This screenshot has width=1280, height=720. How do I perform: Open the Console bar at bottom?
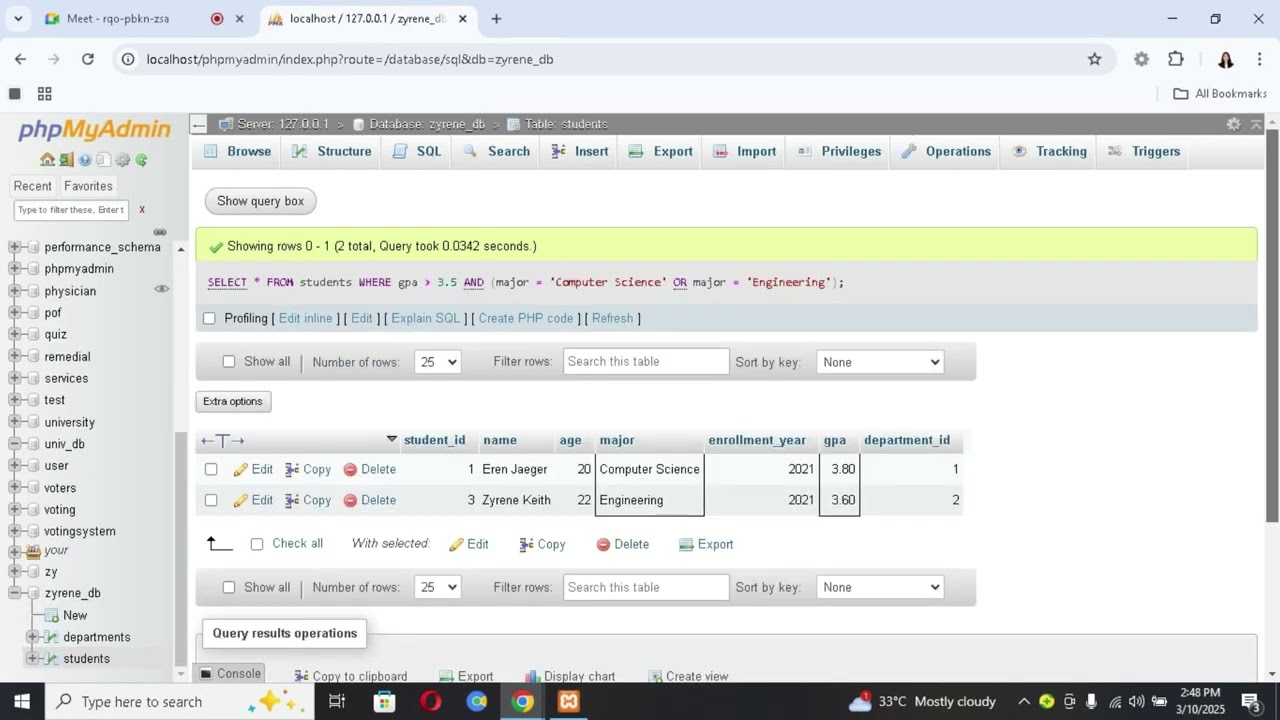point(230,674)
